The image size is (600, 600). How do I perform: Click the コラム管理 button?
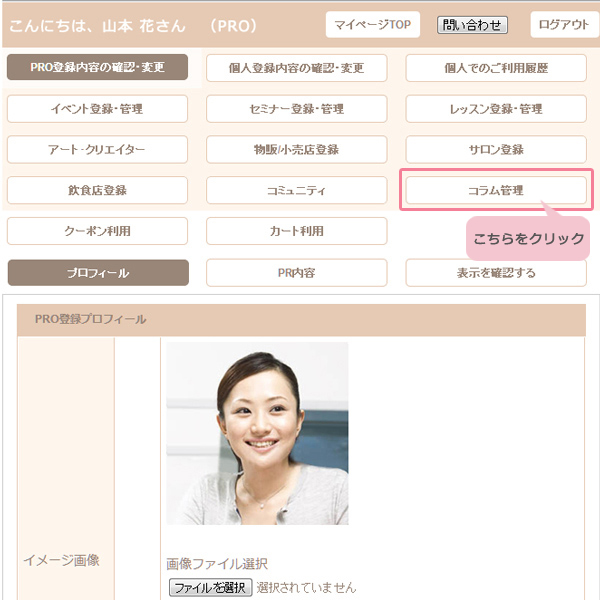(496, 190)
